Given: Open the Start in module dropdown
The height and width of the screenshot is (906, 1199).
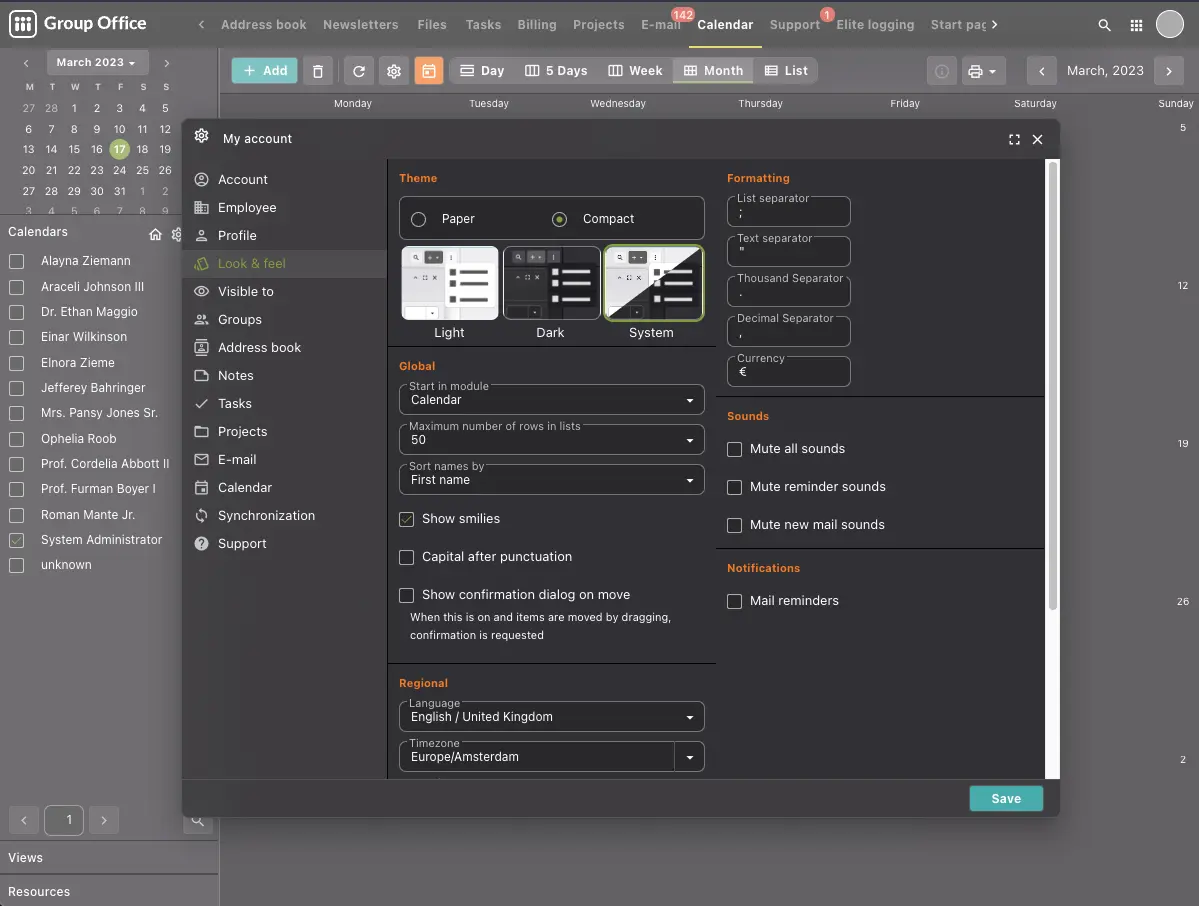Looking at the screenshot, I should coord(551,400).
